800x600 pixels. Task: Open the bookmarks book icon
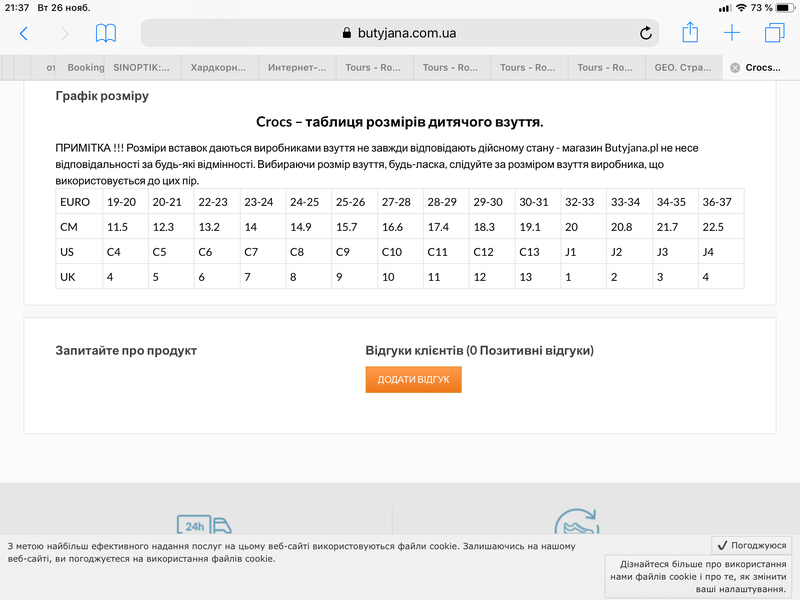coord(106,33)
